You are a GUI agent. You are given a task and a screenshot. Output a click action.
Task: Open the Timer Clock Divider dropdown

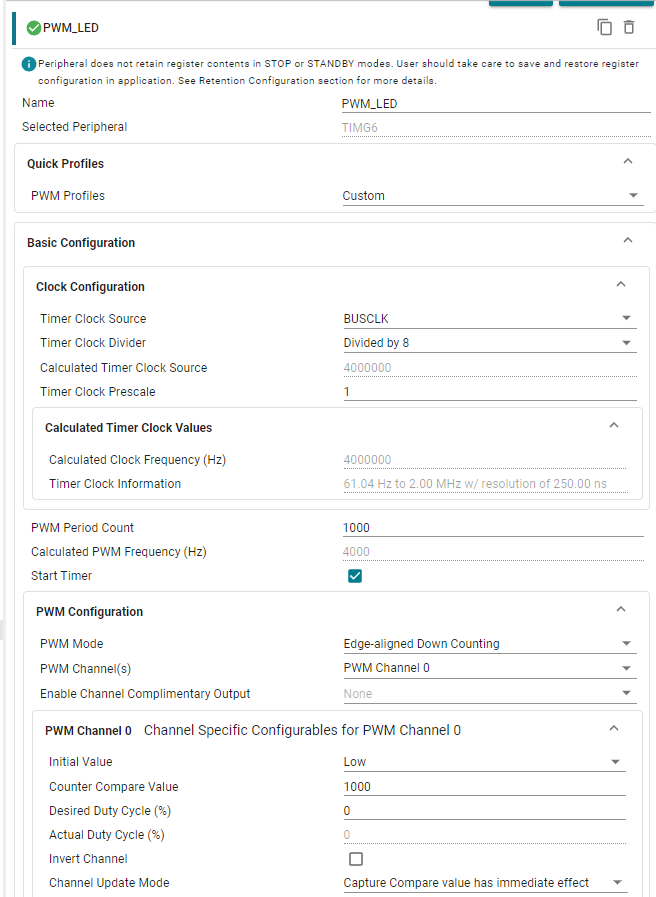pos(490,343)
